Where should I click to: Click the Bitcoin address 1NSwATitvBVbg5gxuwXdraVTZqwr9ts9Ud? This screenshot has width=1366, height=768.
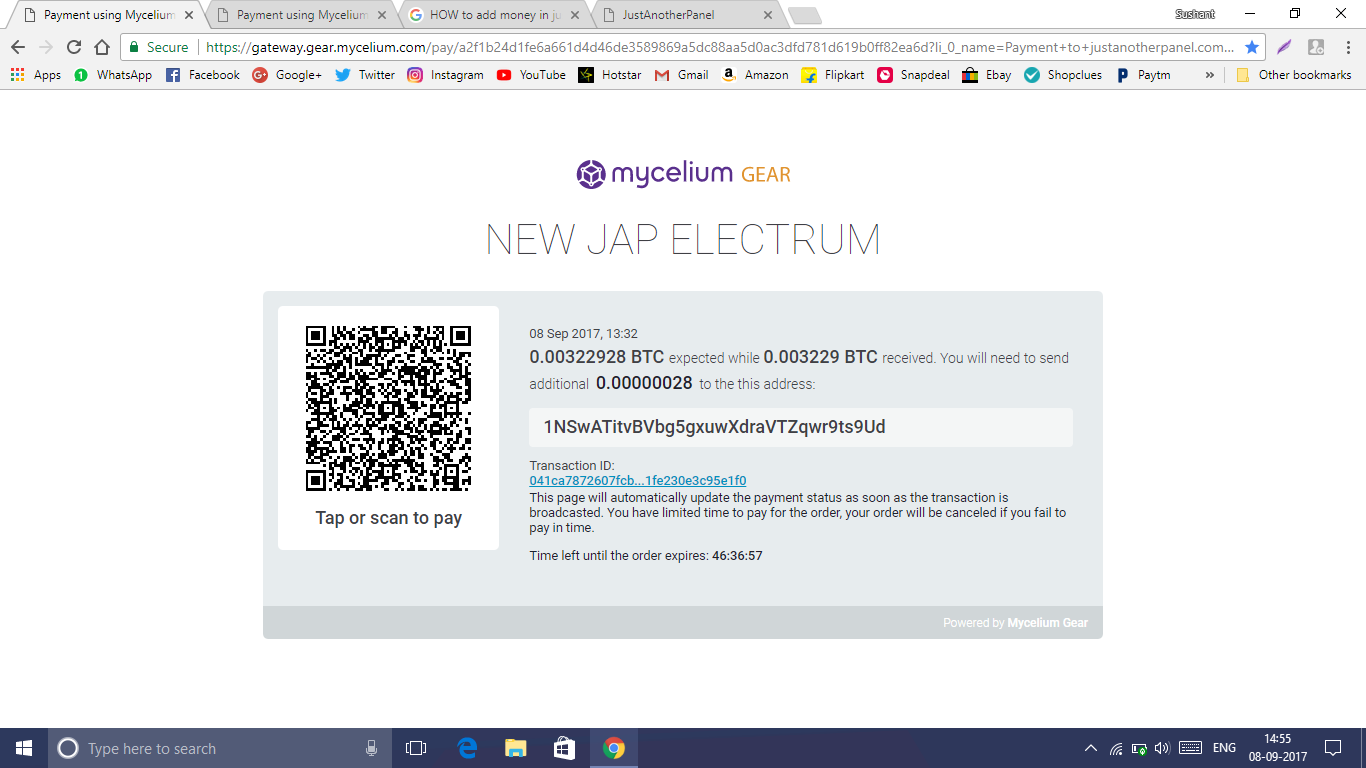click(x=714, y=427)
